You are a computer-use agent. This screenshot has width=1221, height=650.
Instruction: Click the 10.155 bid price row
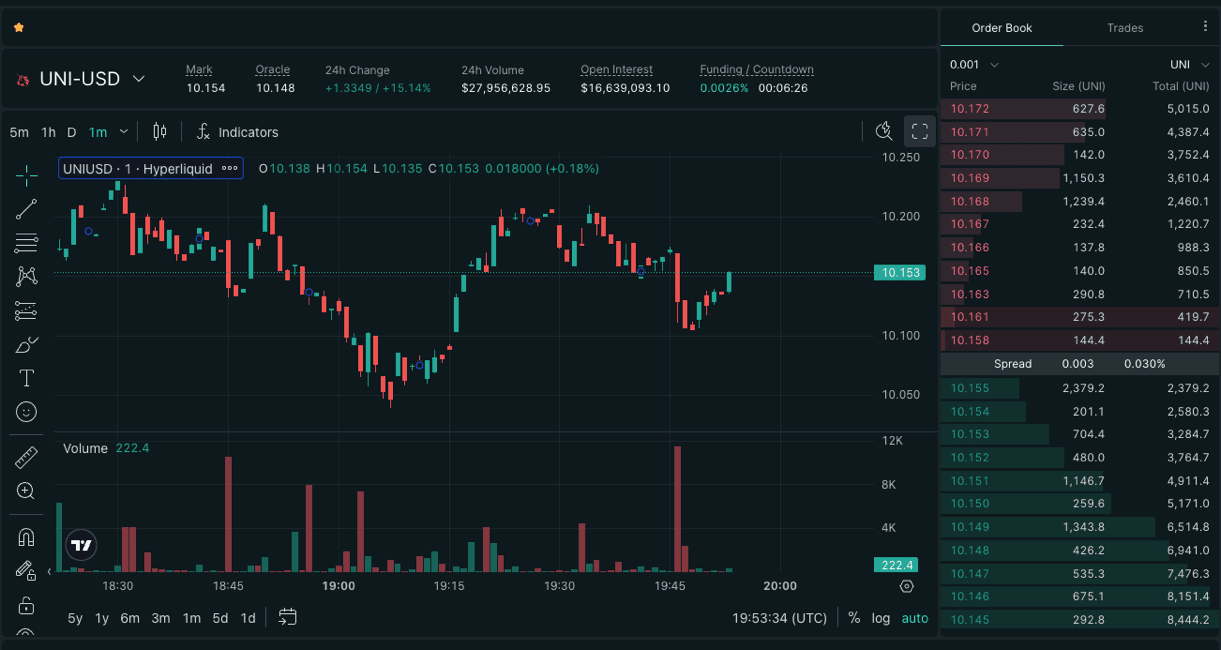point(1080,388)
